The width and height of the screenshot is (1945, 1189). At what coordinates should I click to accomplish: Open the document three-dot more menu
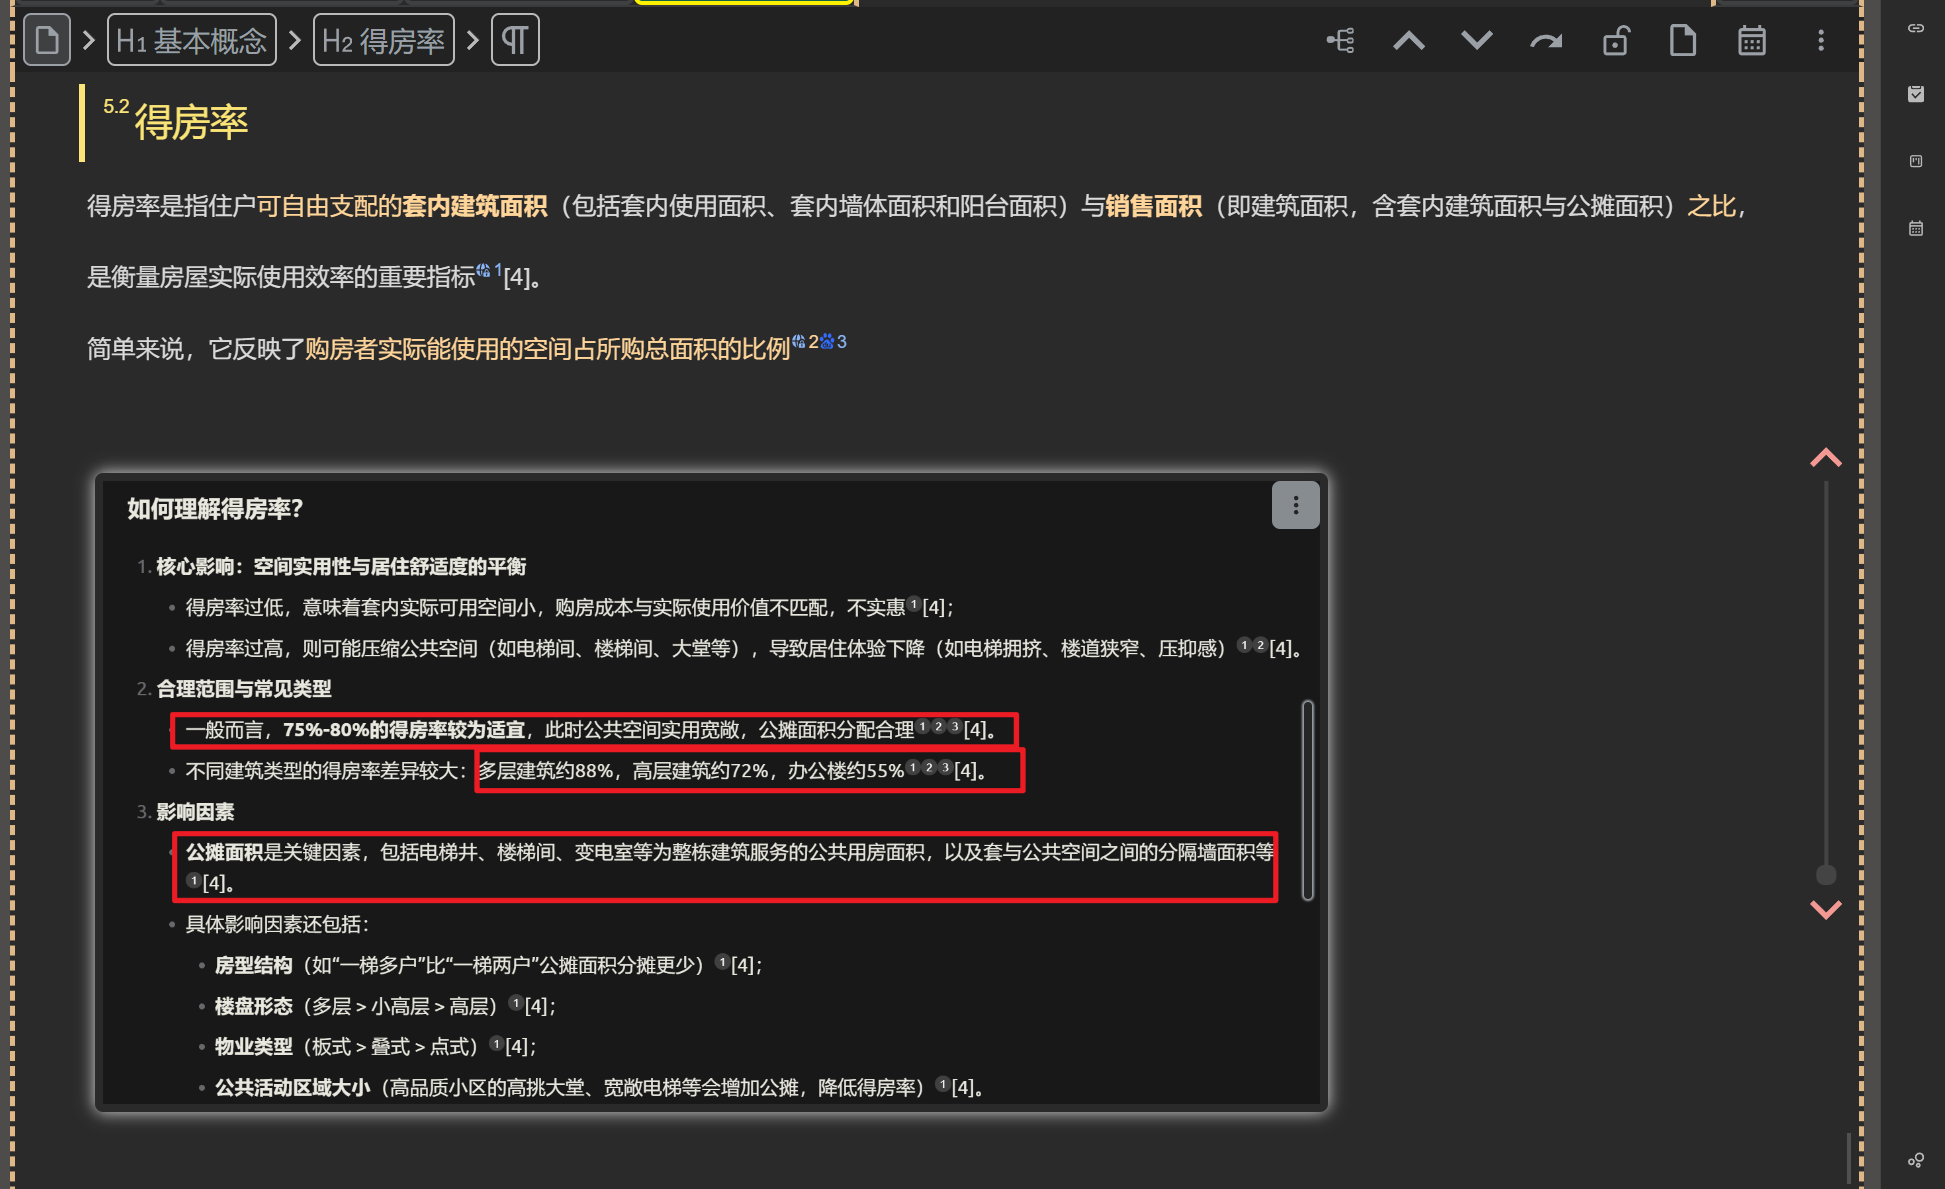click(x=1820, y=40)
